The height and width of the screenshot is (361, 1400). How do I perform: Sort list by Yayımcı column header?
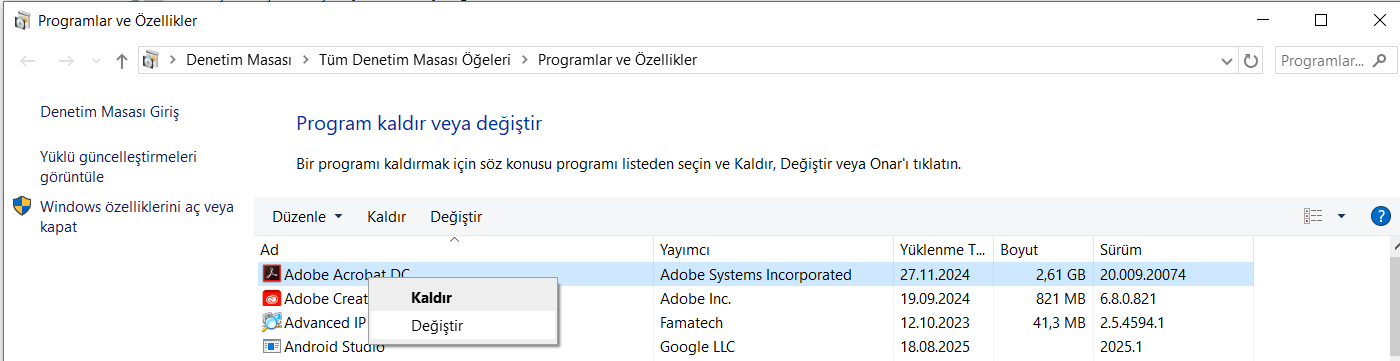tap(773, 249)
